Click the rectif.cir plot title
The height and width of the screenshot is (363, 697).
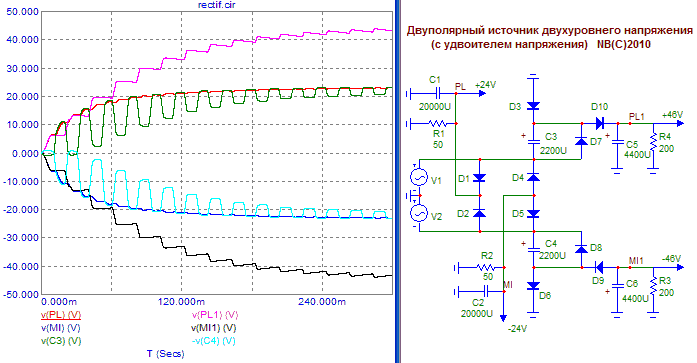pos(216,5)
